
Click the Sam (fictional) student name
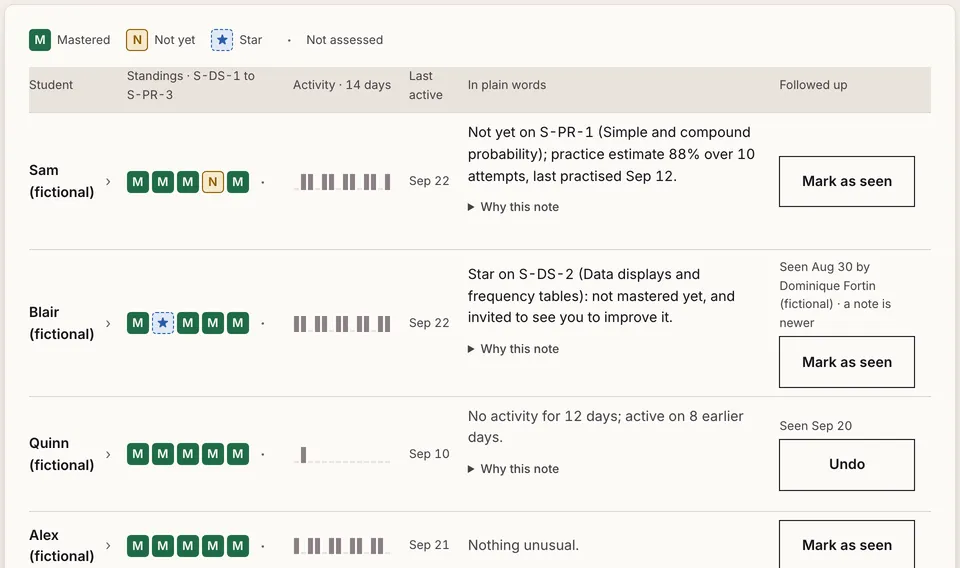(61, 181)
